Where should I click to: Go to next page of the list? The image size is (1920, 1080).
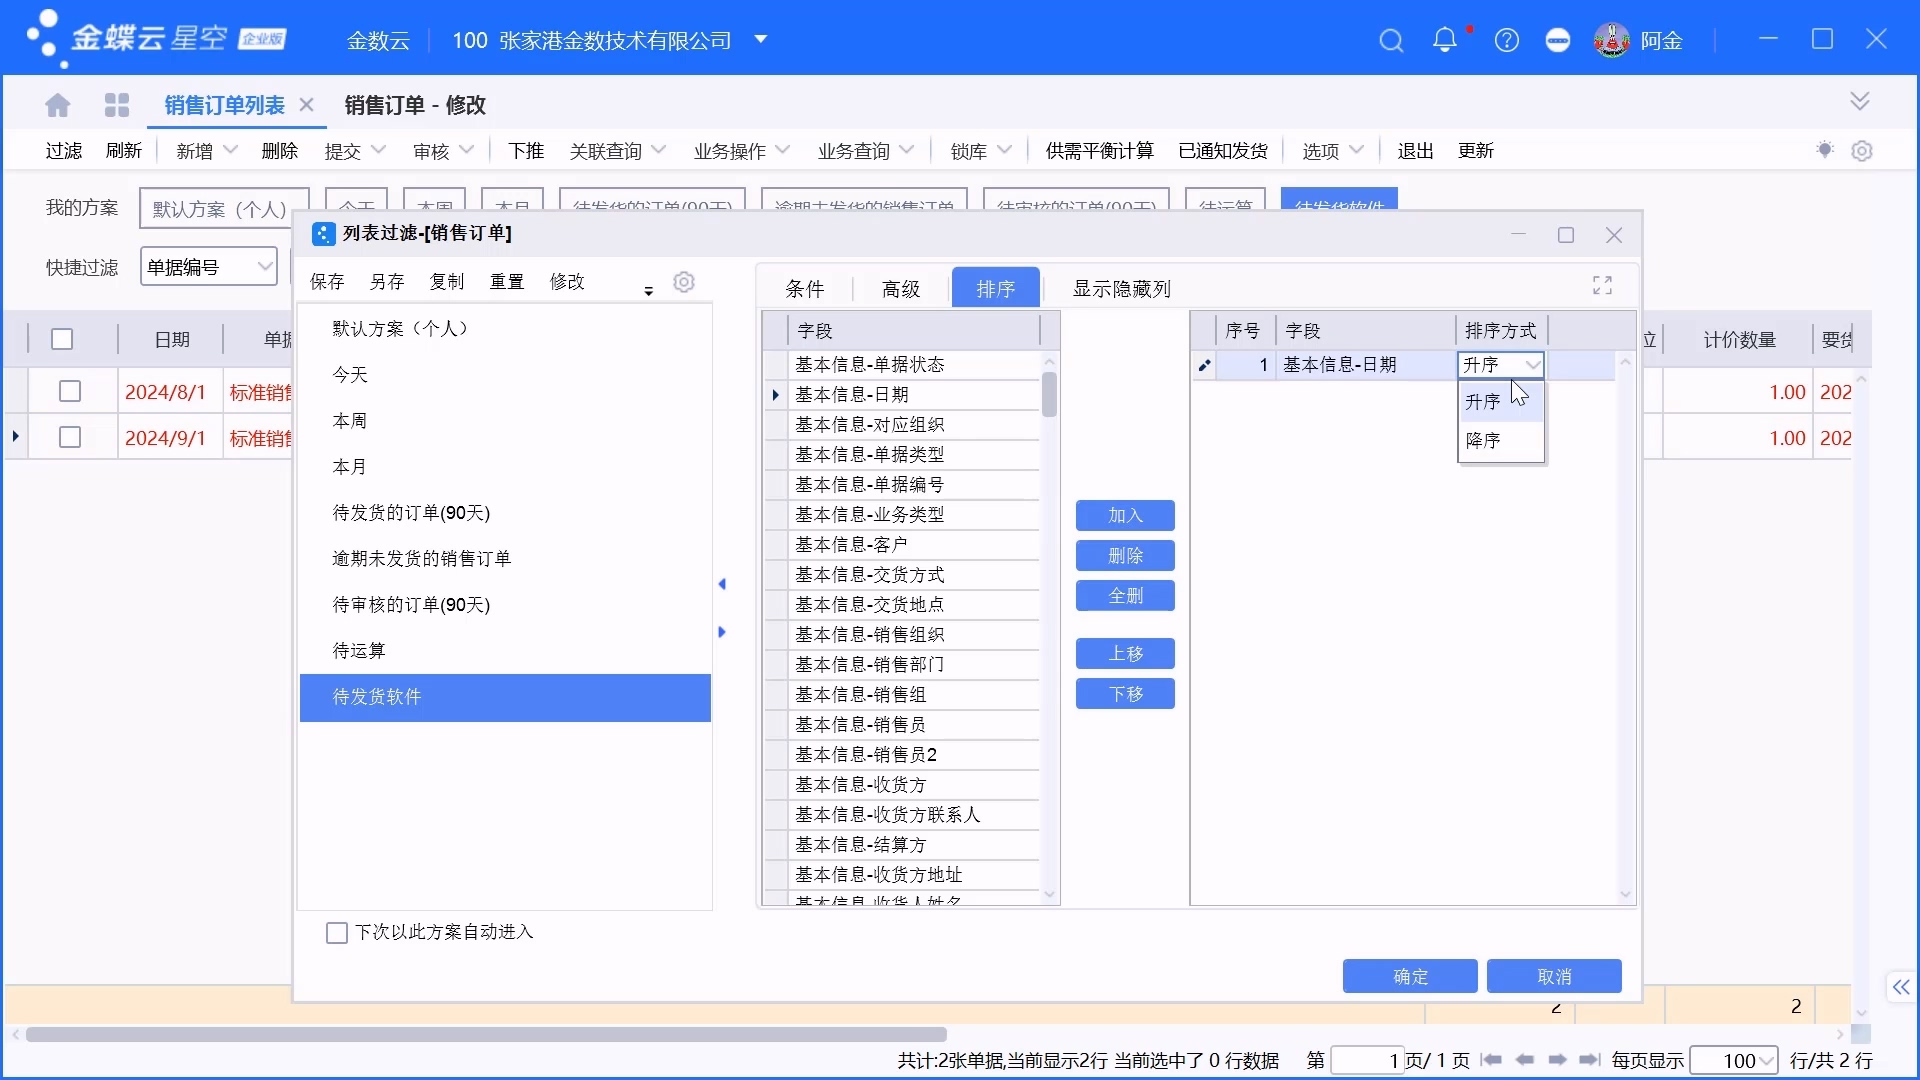1557,1060
